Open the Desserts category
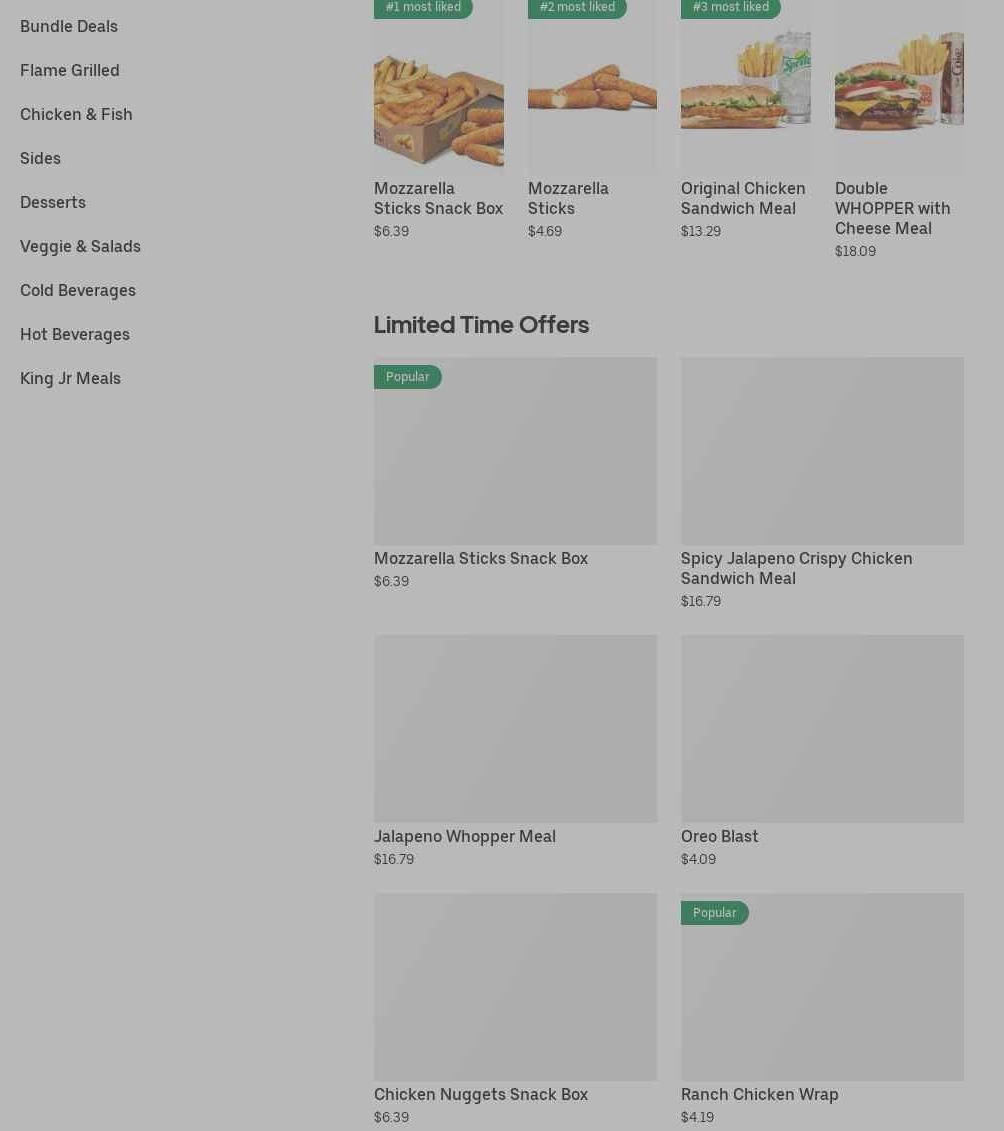 pos(53,202)
